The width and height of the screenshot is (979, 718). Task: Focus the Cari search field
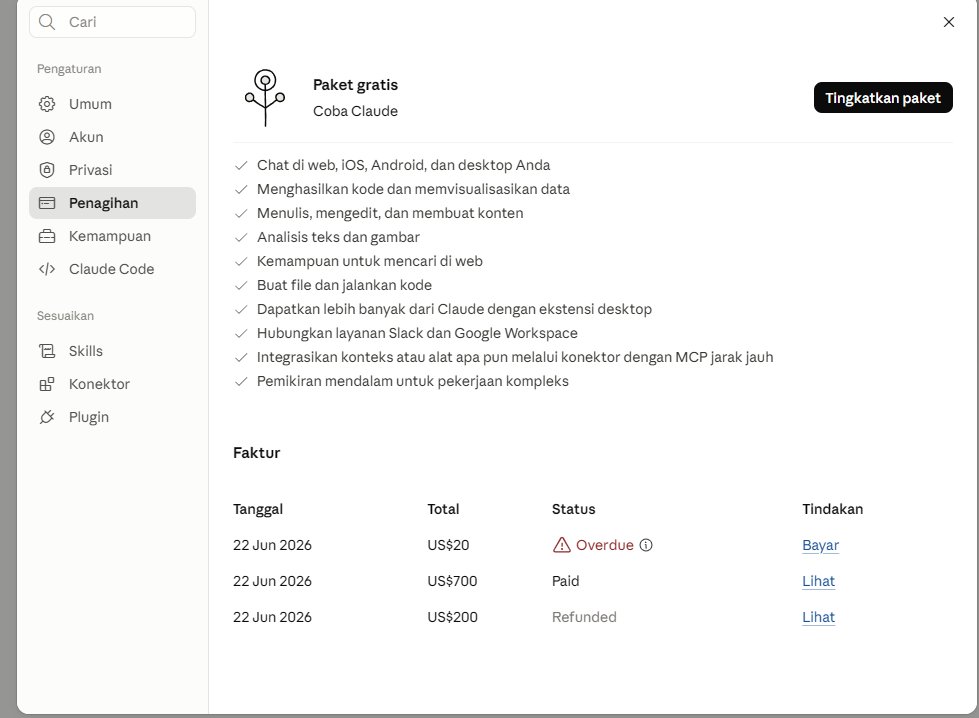[x=112, y=22]
